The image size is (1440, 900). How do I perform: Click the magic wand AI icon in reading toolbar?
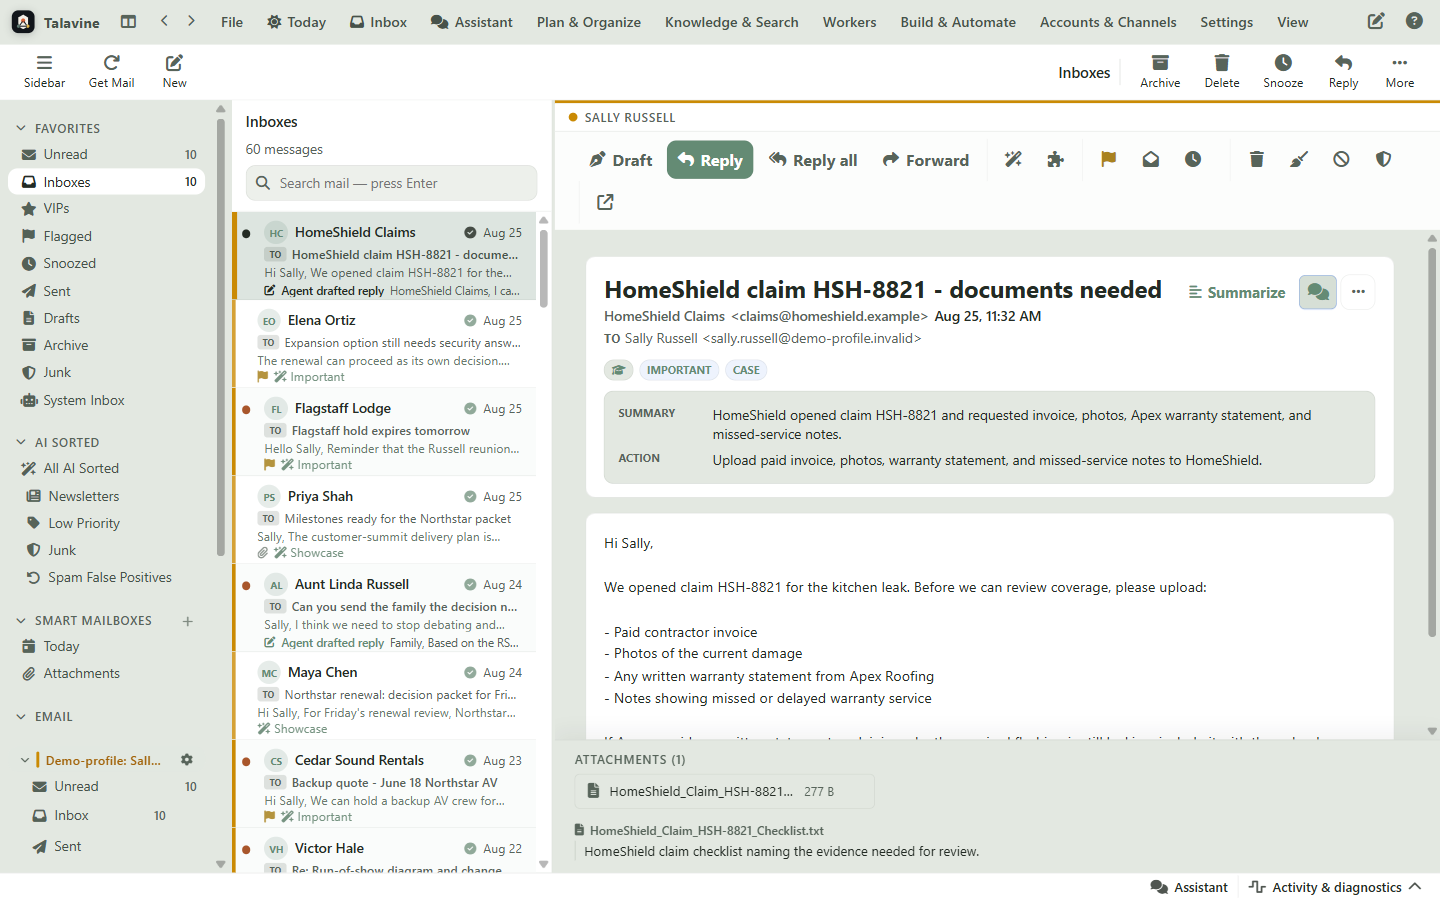1013,159
